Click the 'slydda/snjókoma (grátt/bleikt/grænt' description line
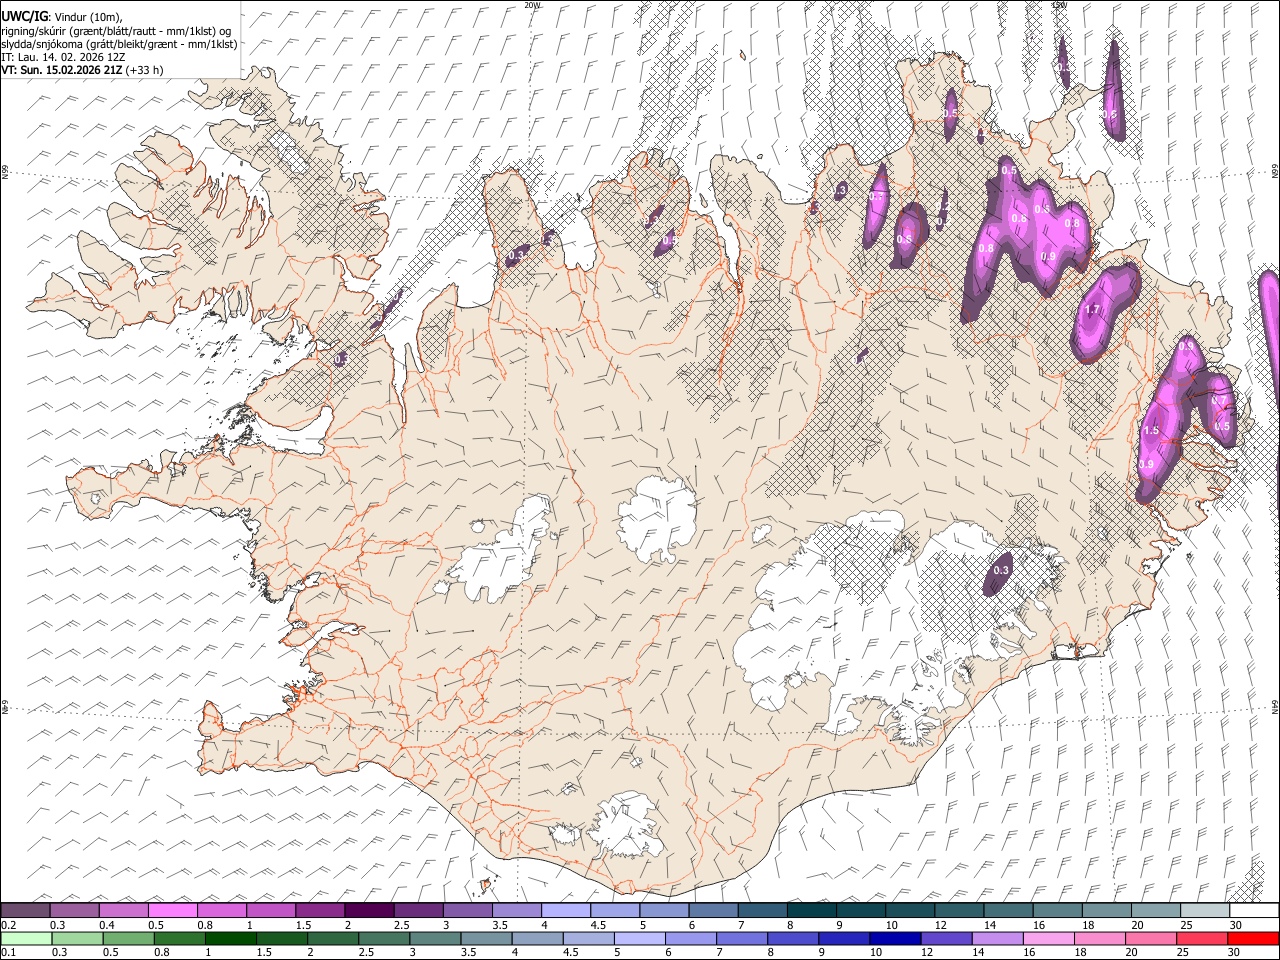Viewport: 1280px width, 960px height. point(119,44)
